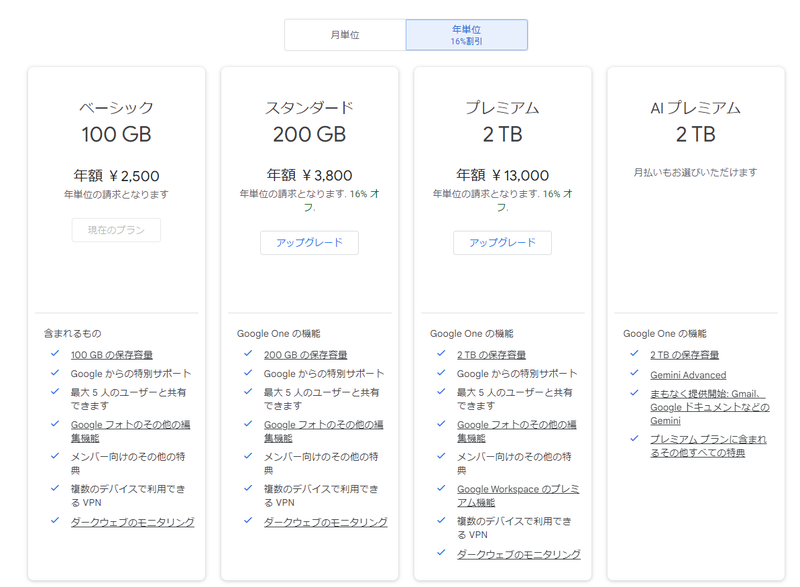This screenshot has width=800, height=587.
Task: Click the 現在のプラン button on ベーシック card
Action: pyautogui.click(x=116, y=230)
